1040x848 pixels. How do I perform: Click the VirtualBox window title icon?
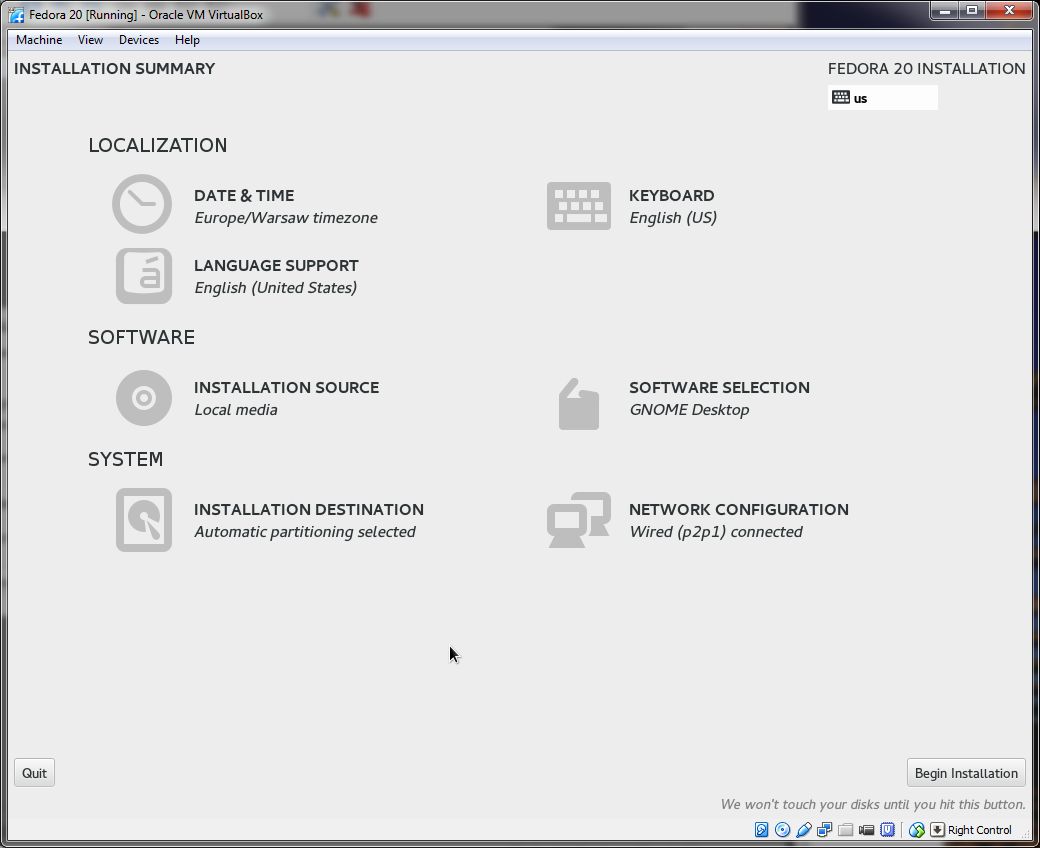tap(17, 15)
